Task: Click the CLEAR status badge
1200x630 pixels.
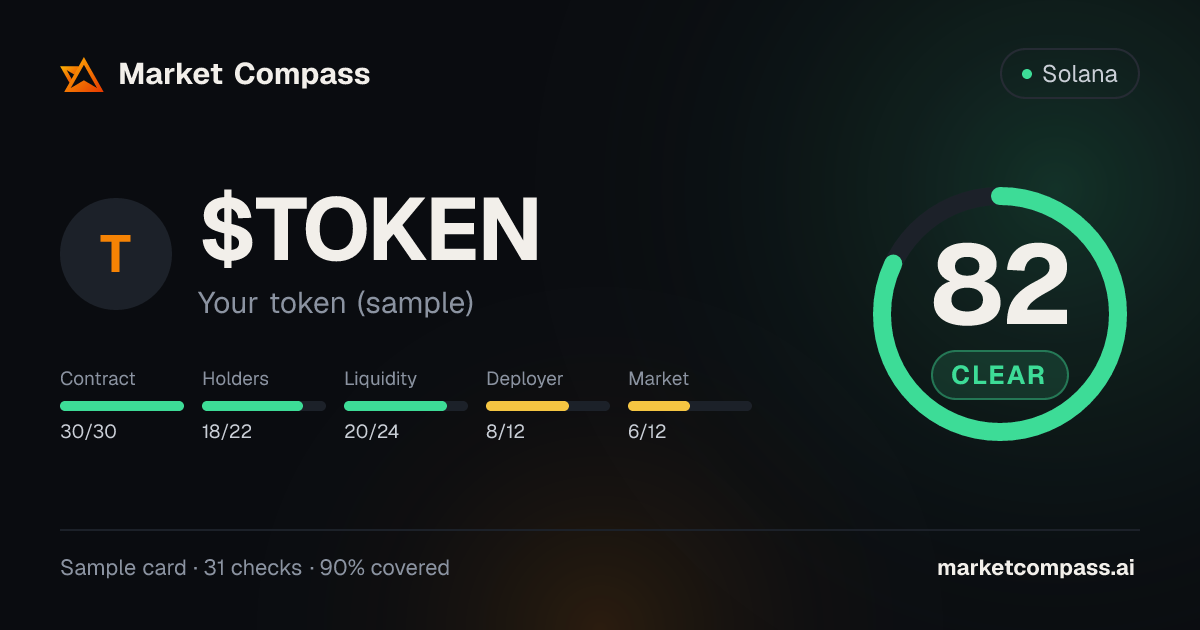Action: (x=999, y=375)
